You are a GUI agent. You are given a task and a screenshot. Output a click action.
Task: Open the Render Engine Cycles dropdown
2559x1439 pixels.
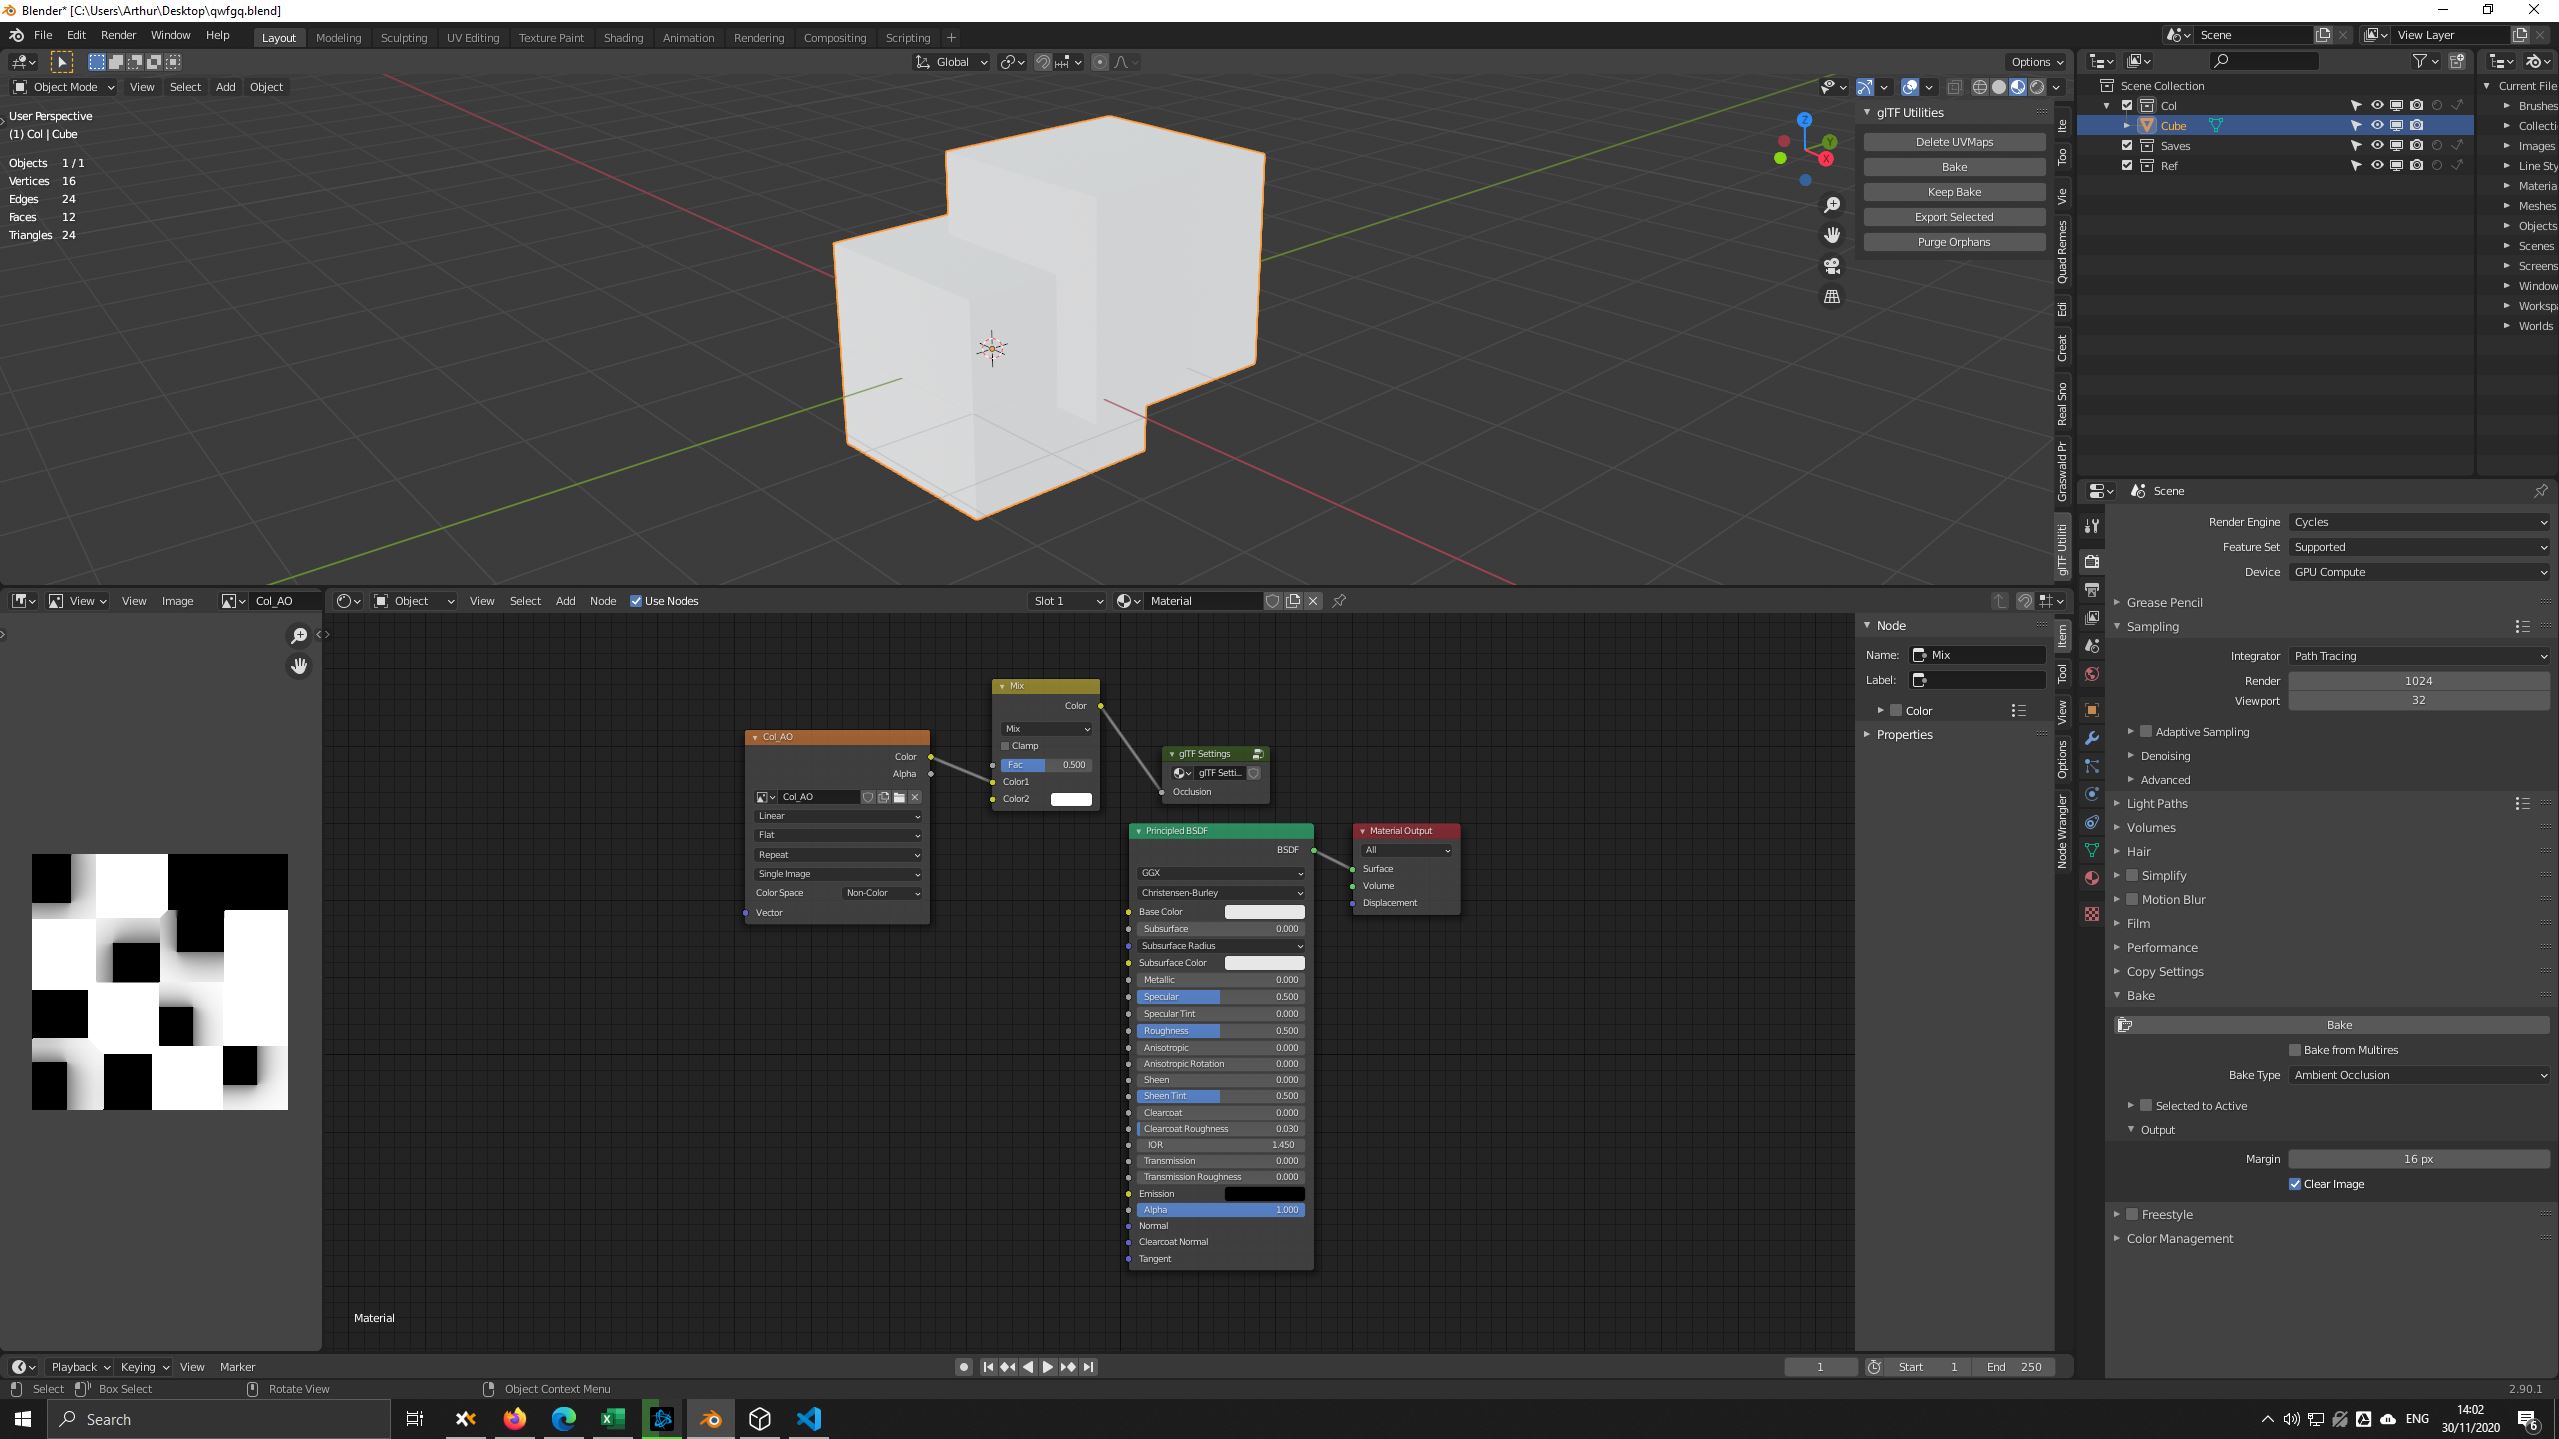[x=2418, y=522]
